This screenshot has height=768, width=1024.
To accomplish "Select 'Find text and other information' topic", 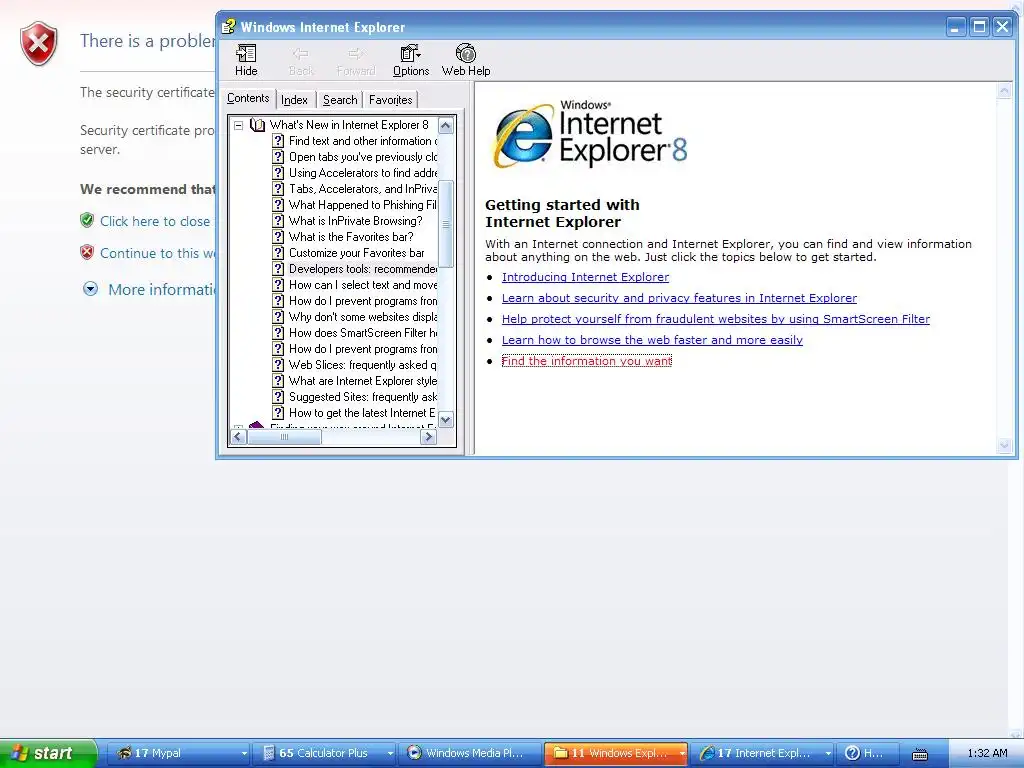I will 363,140.
